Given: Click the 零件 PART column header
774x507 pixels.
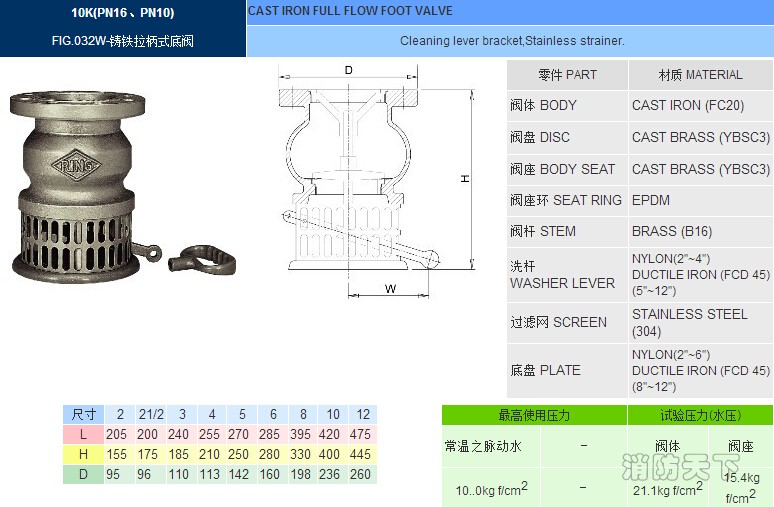Looking at the screenshot, I should pos(567,75).
